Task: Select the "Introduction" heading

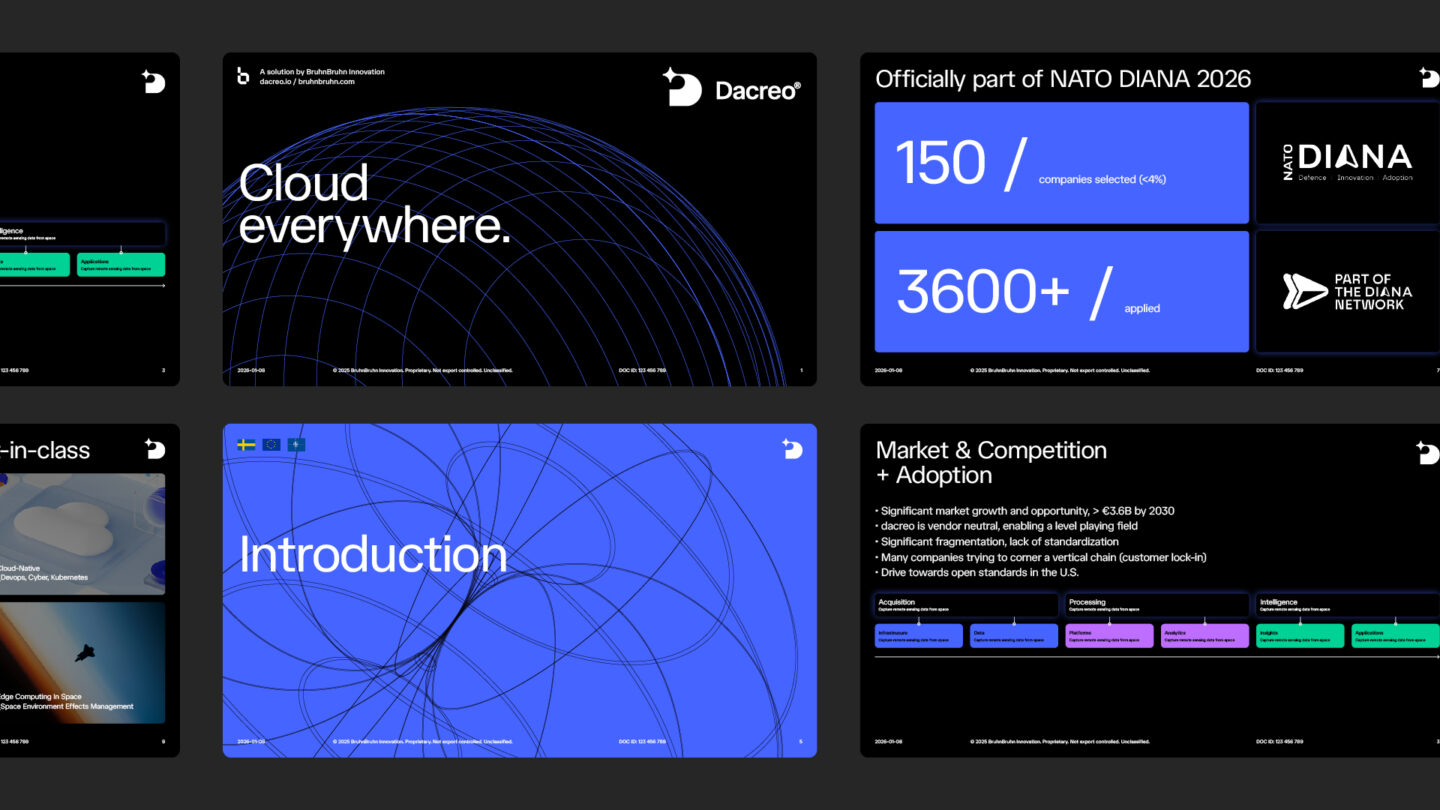Action: (373, 555)
